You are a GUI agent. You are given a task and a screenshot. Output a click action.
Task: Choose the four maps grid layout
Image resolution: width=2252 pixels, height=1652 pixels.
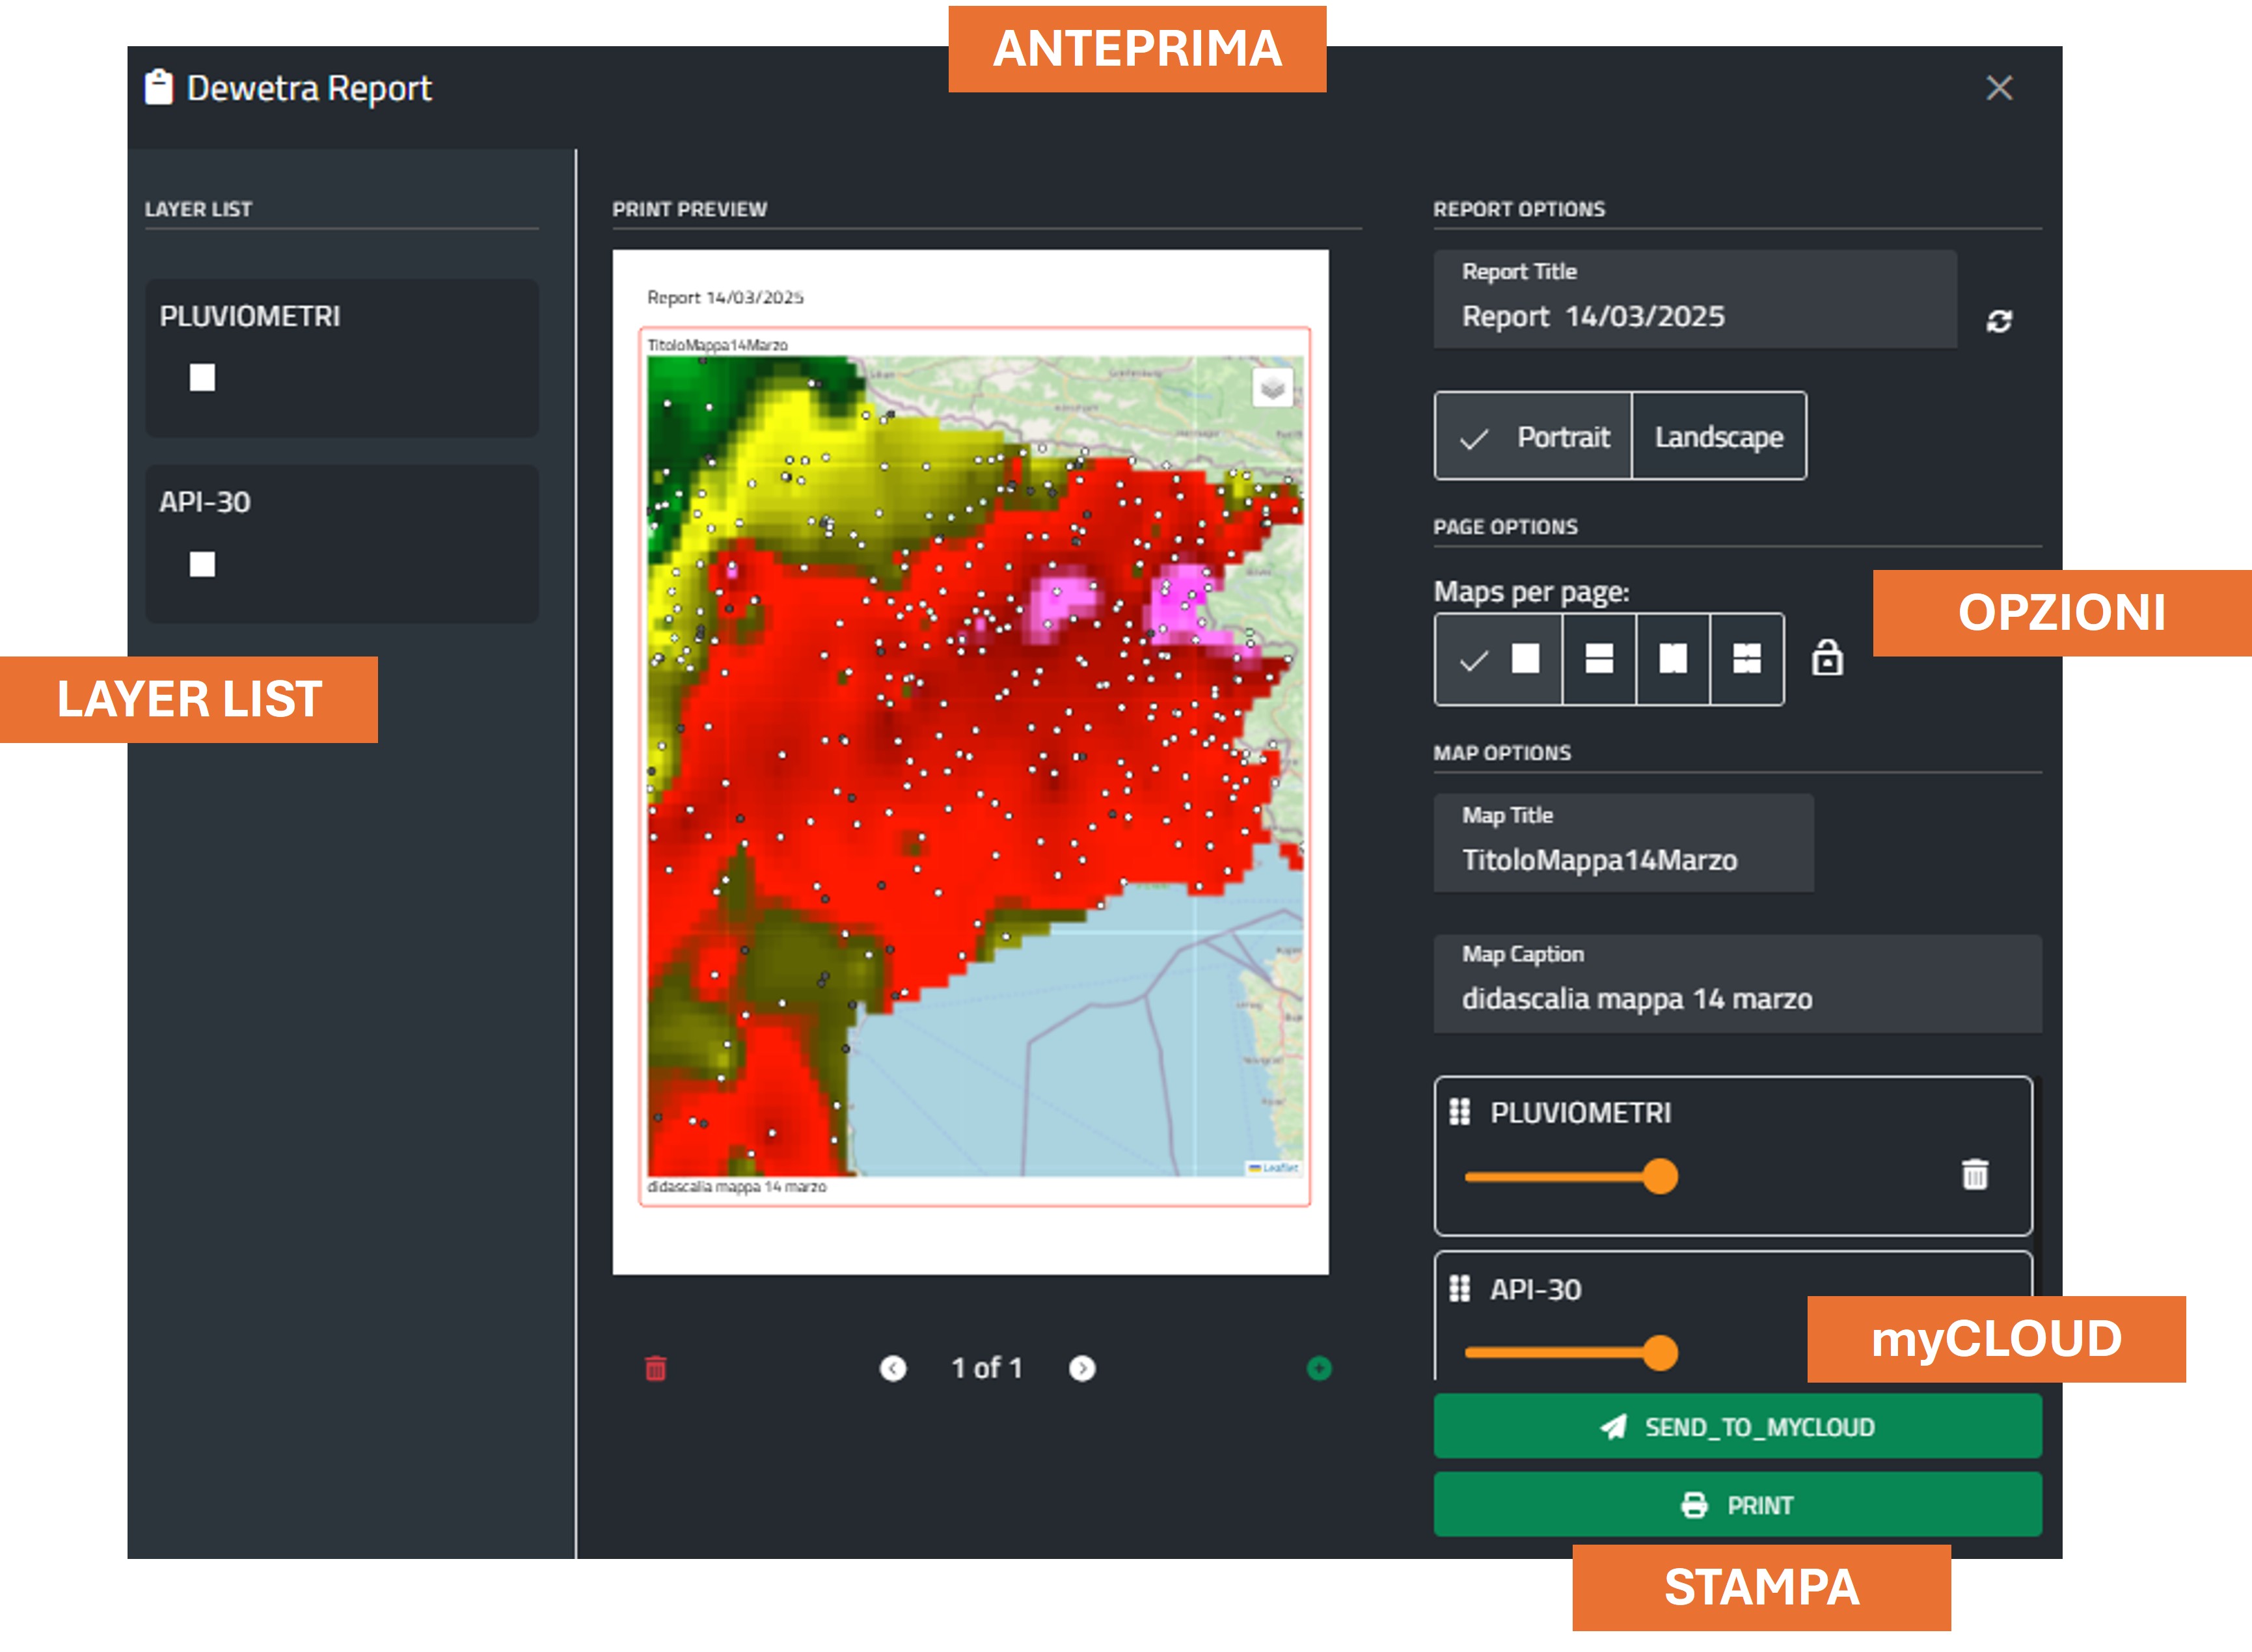(x=1746, y=659)
